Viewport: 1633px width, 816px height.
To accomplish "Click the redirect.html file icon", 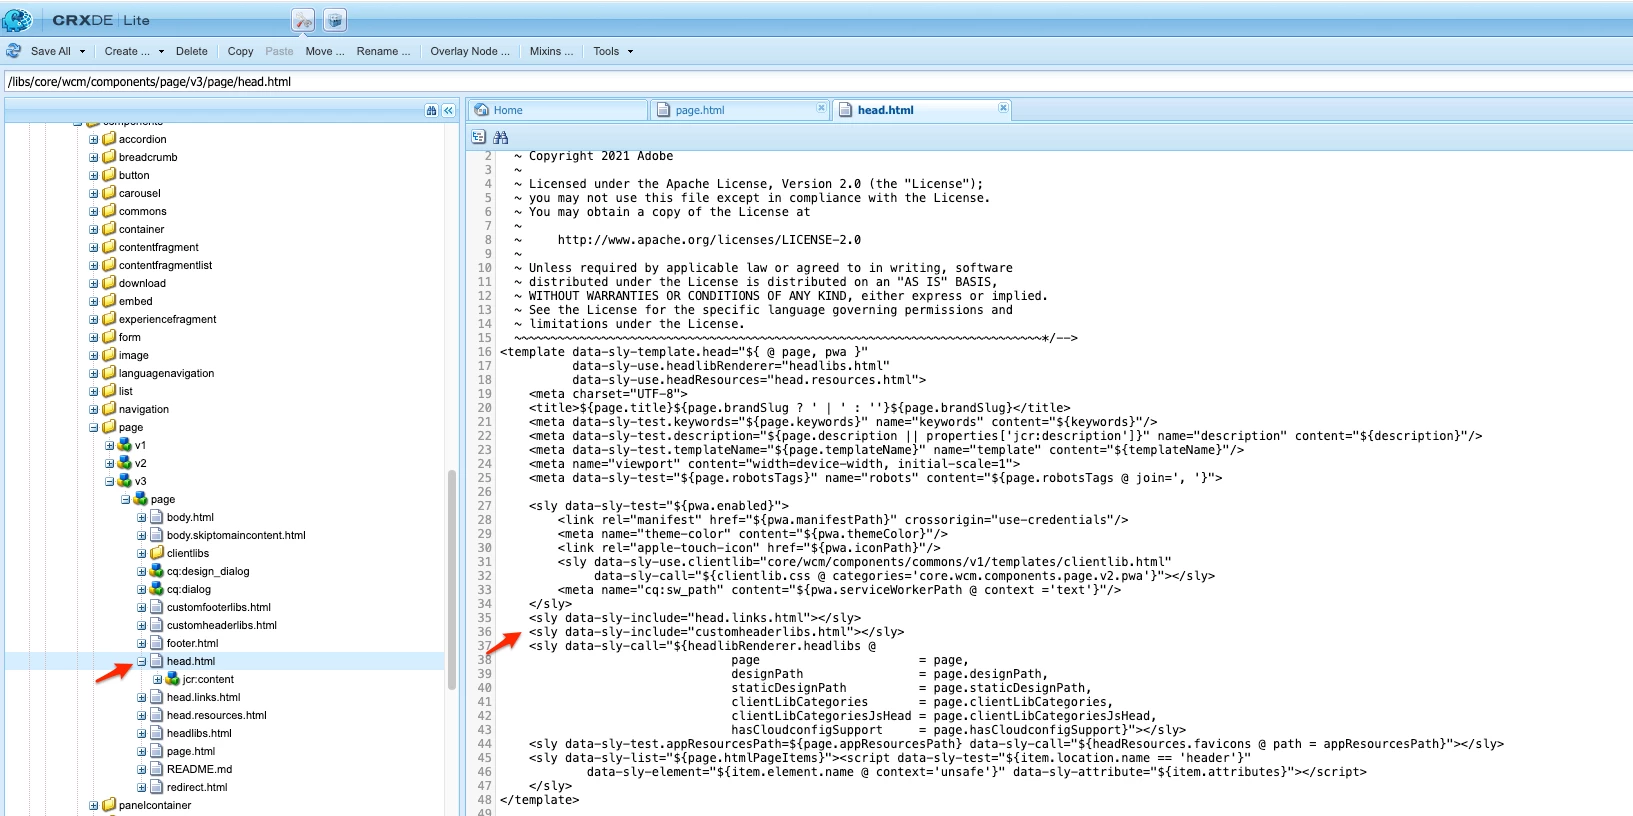I will coord(157,787).
